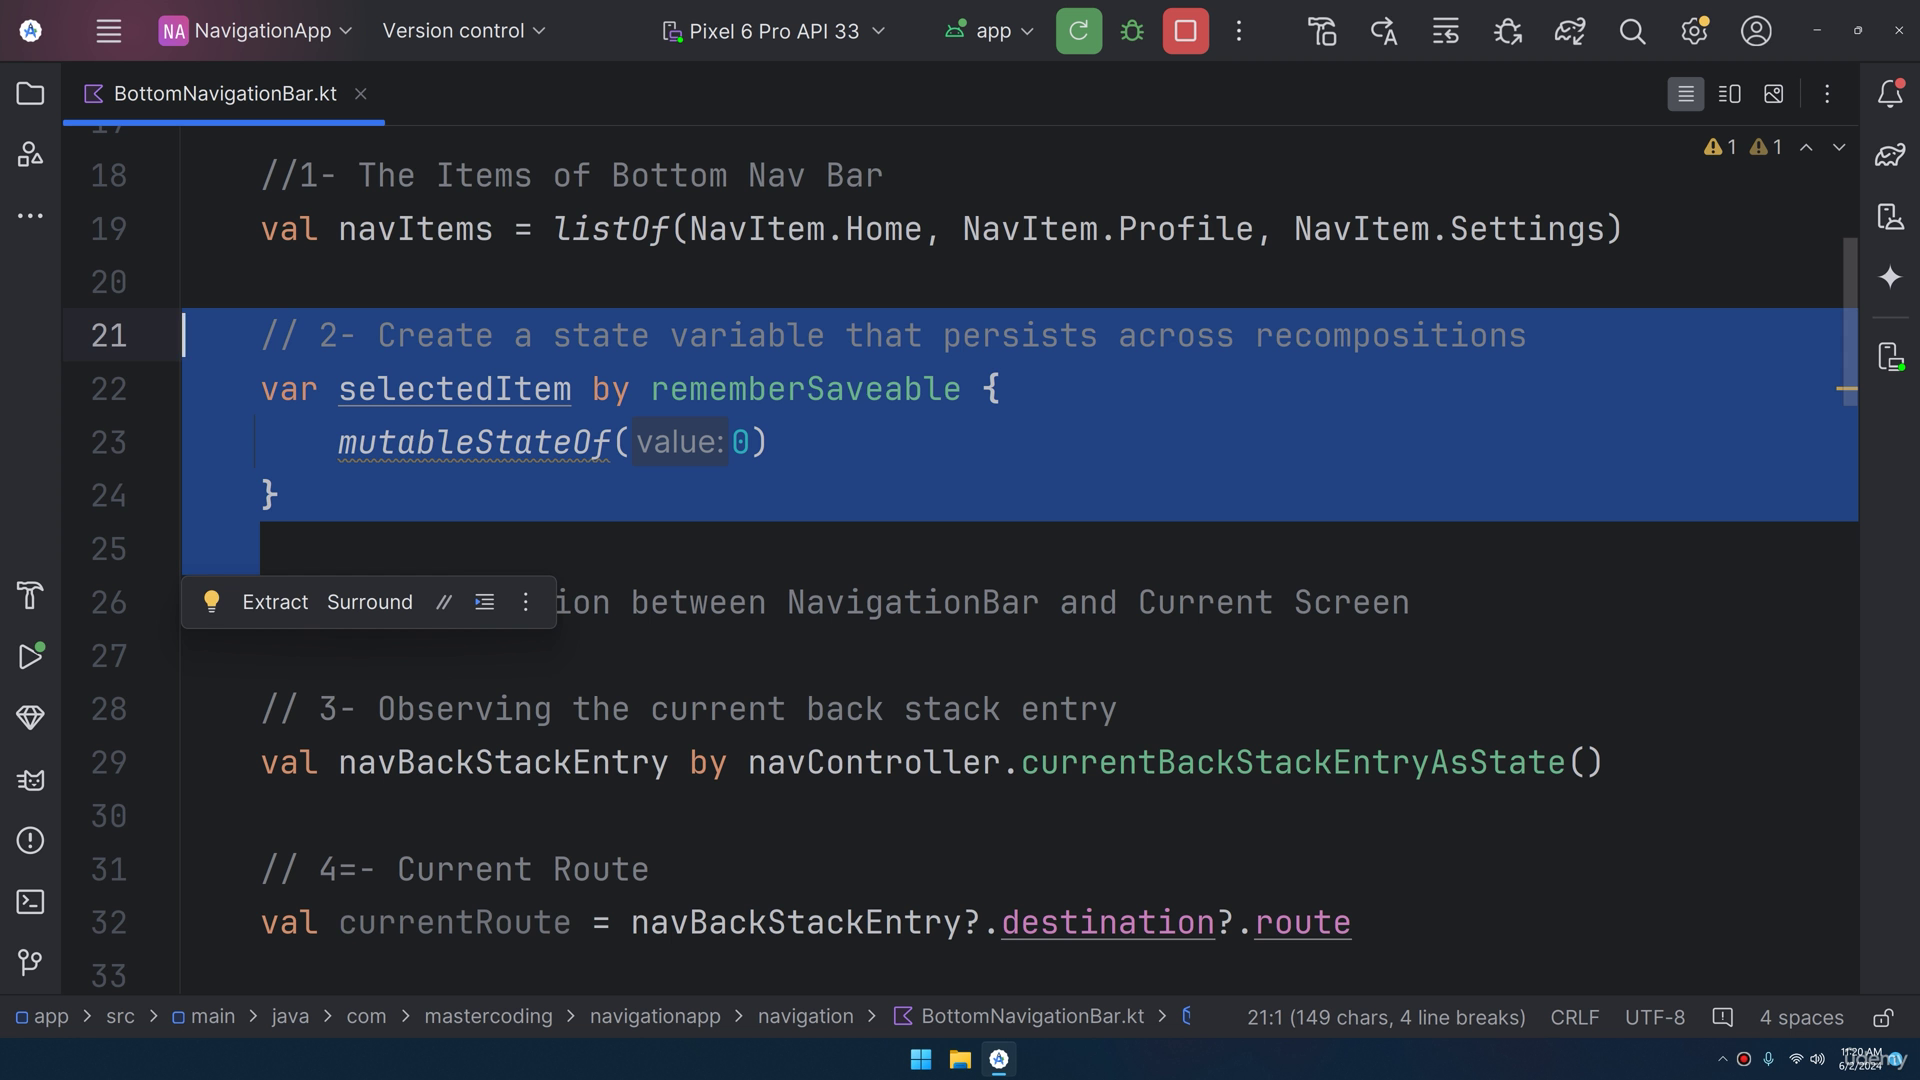Screen dimensions: 1920x1080
Task: Open the Git version control tool window
Action: (30, 963)
